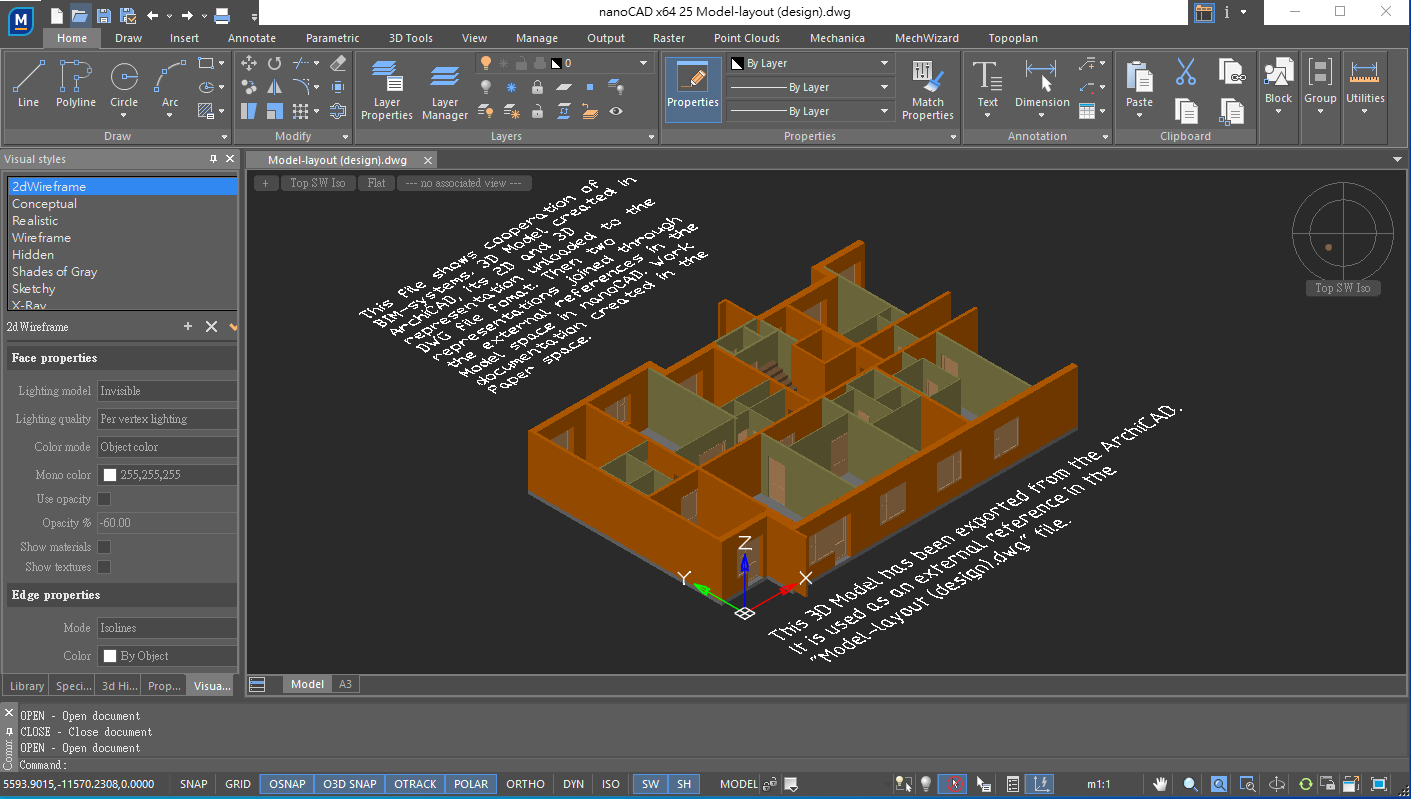
Task: Click the Paste clipboard icon
Action: pos(1139,84)
